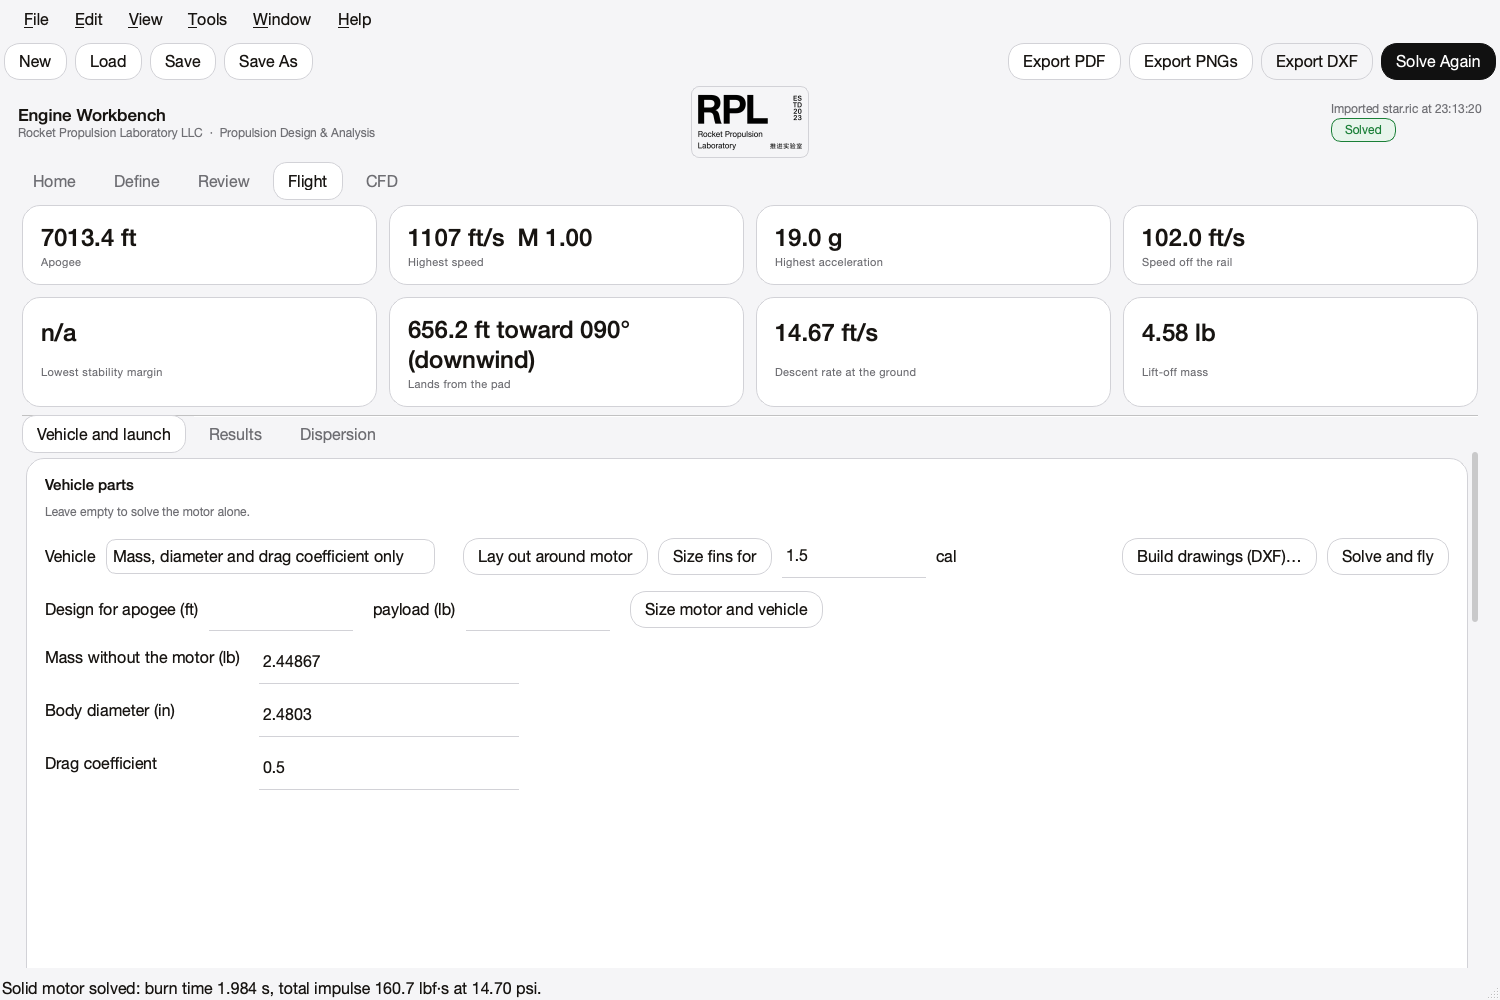
Task: Edit the Body diameter field
Action: pos(389,714)
